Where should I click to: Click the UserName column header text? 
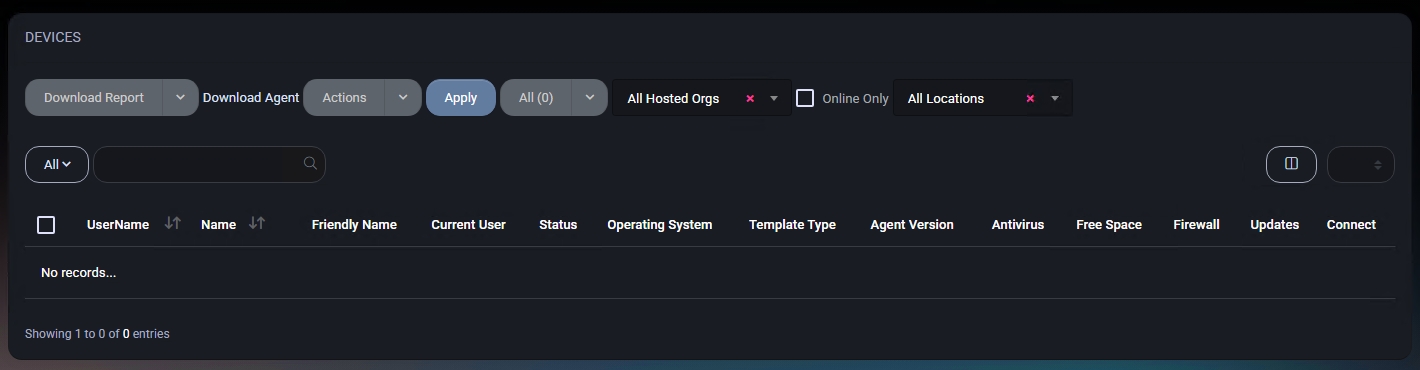coord(118,225)
